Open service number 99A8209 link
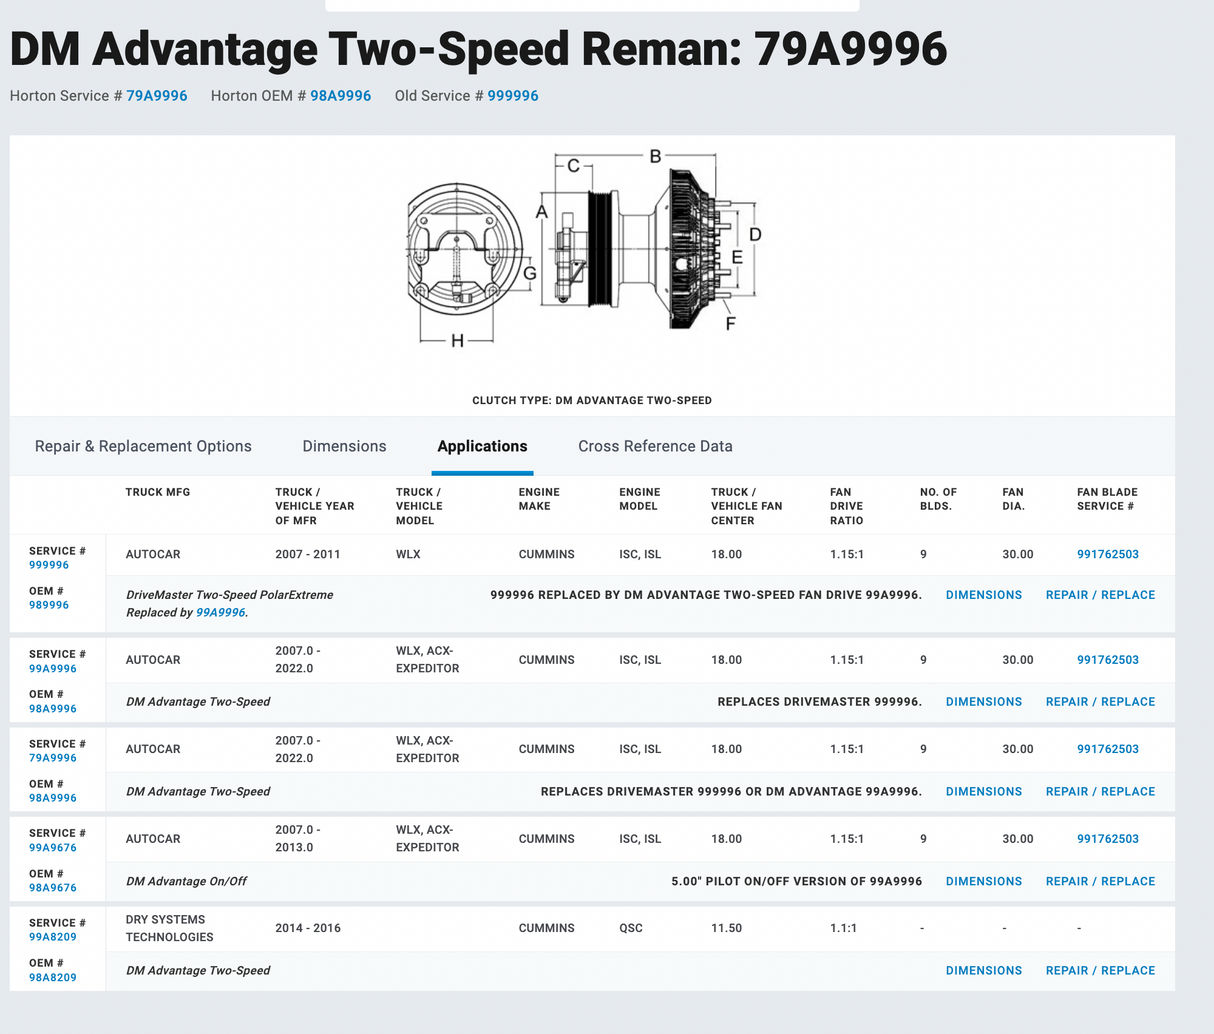Viewport: 1214px width, 1034px height. (x=52, y=937)
